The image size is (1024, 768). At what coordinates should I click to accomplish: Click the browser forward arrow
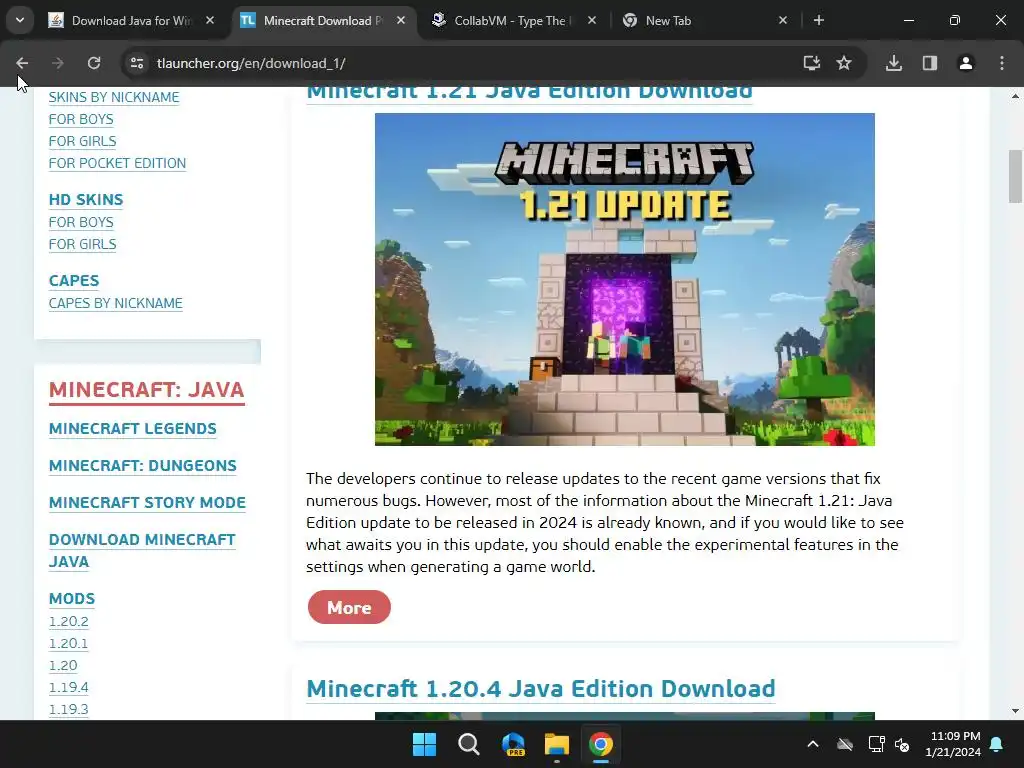[58, 63]
